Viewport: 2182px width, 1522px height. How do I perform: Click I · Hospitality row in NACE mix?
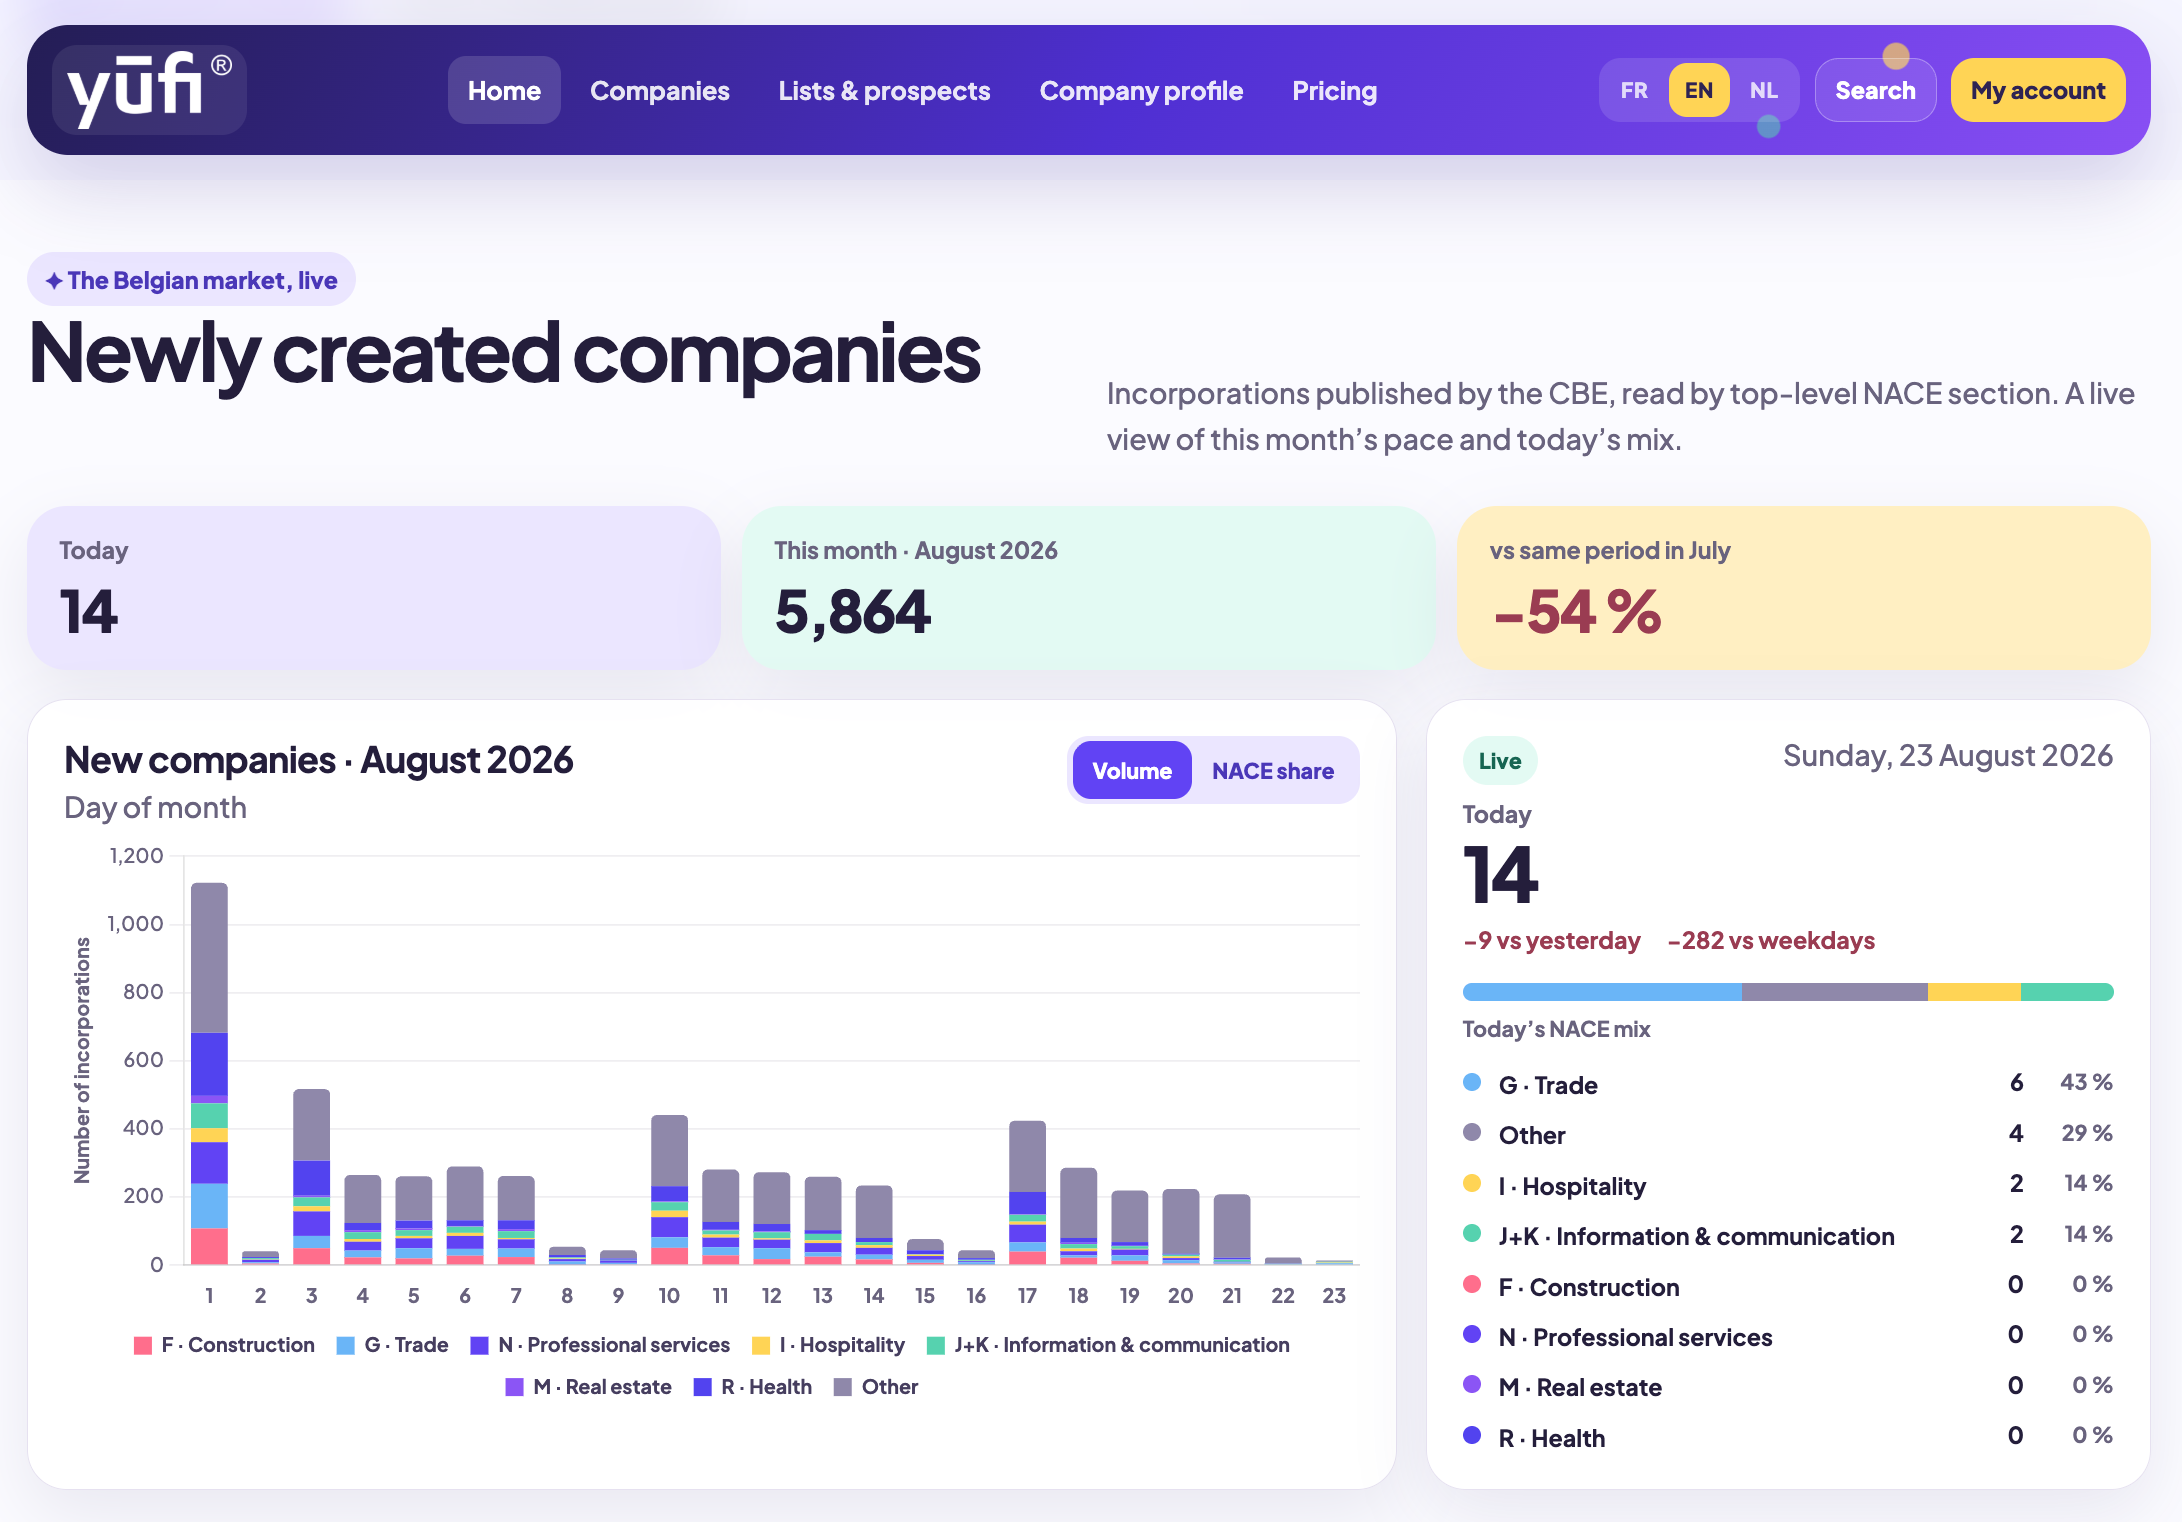(1788, 1185)
